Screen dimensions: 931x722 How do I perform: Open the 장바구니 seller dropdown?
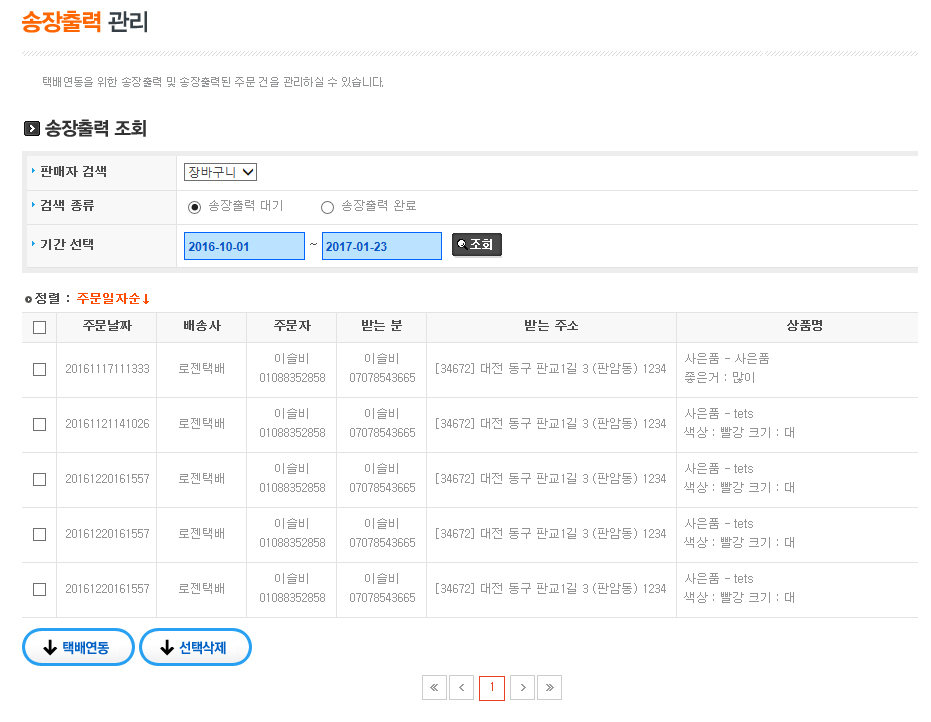click(220, 172)
